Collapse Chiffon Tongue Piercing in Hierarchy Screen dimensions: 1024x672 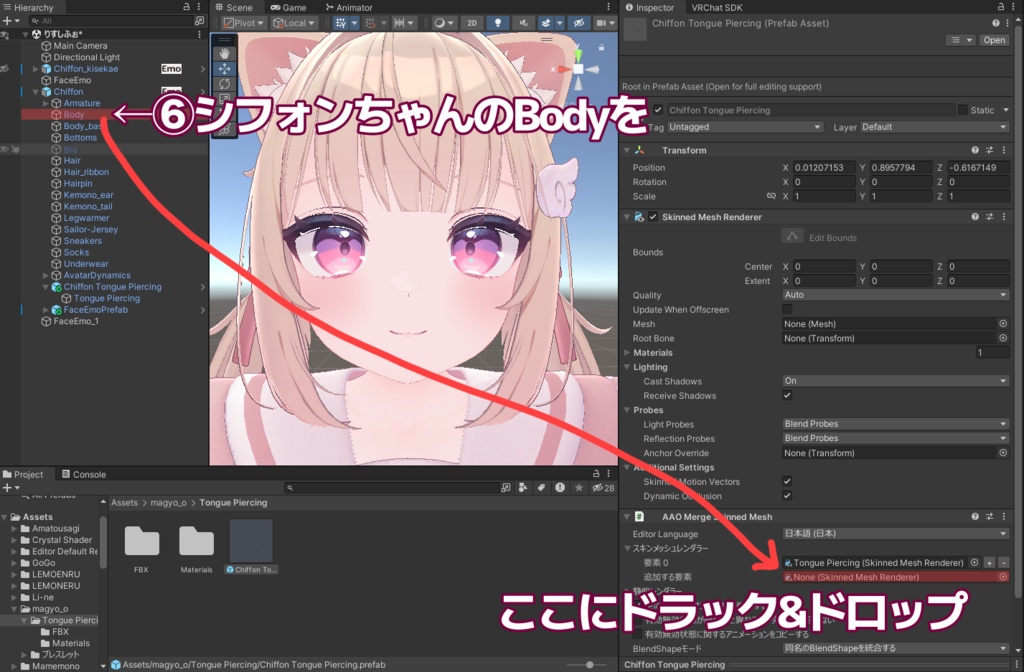[46, 287]
